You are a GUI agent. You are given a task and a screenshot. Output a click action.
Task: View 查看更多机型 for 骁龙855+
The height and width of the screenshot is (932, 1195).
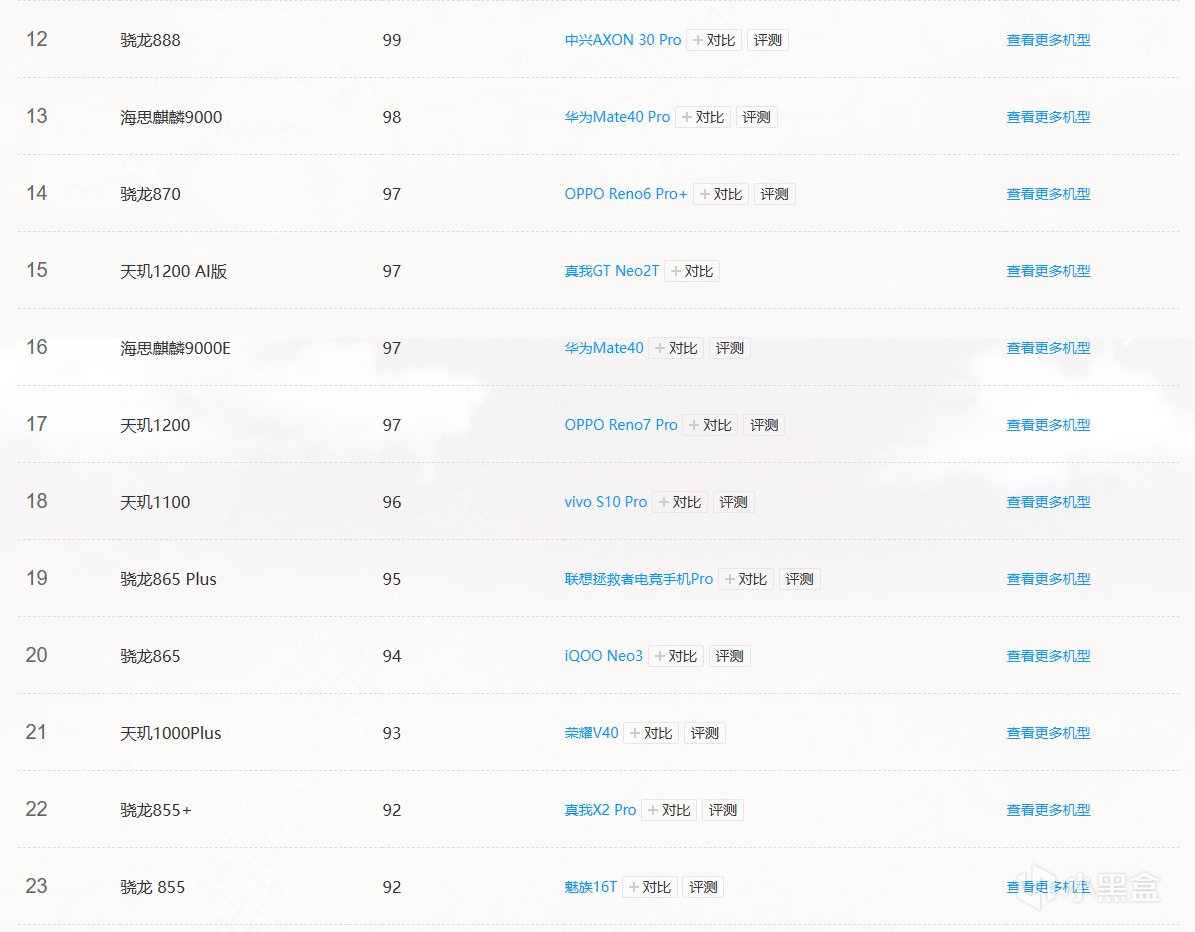tap(1048, 810)
